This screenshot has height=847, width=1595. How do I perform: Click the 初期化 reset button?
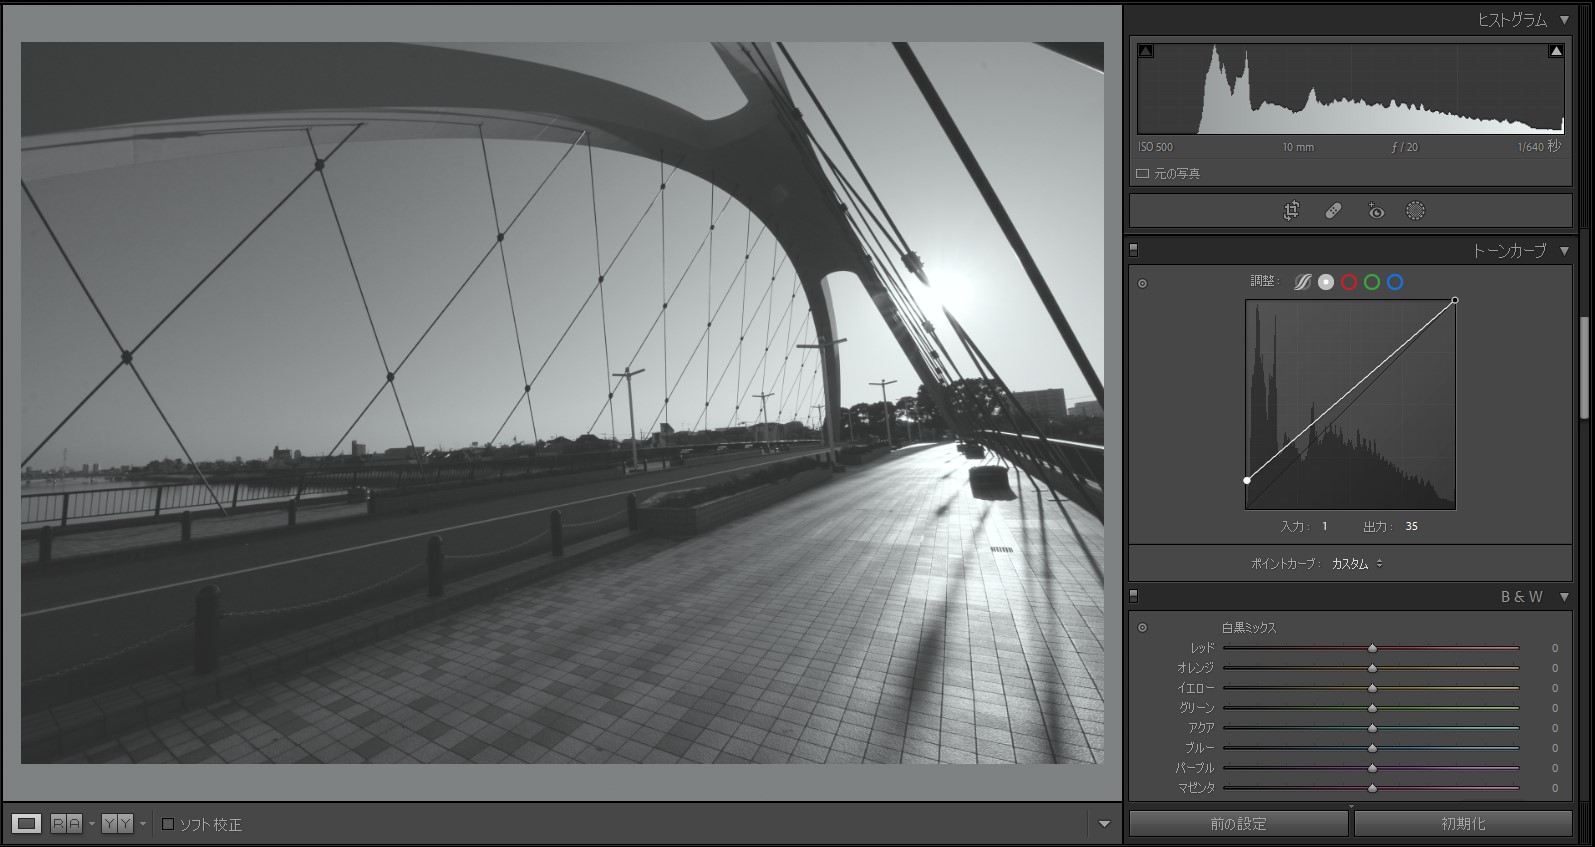(1463, 824)
